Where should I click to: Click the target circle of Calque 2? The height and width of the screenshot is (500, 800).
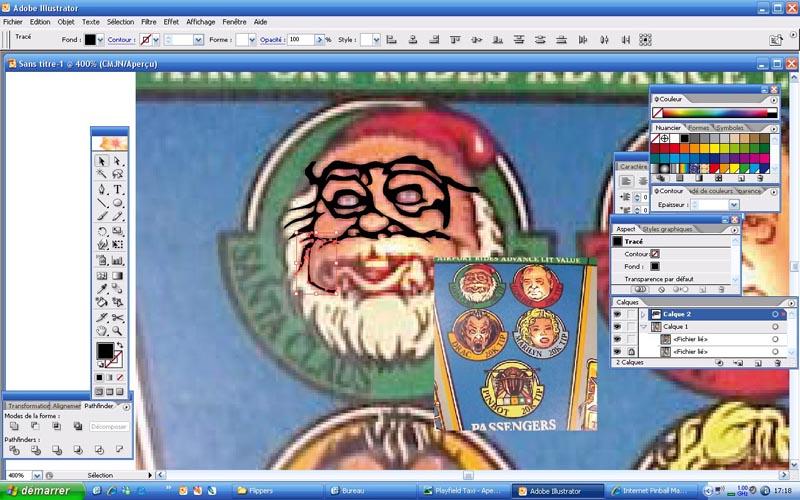(x=775, y=314)
